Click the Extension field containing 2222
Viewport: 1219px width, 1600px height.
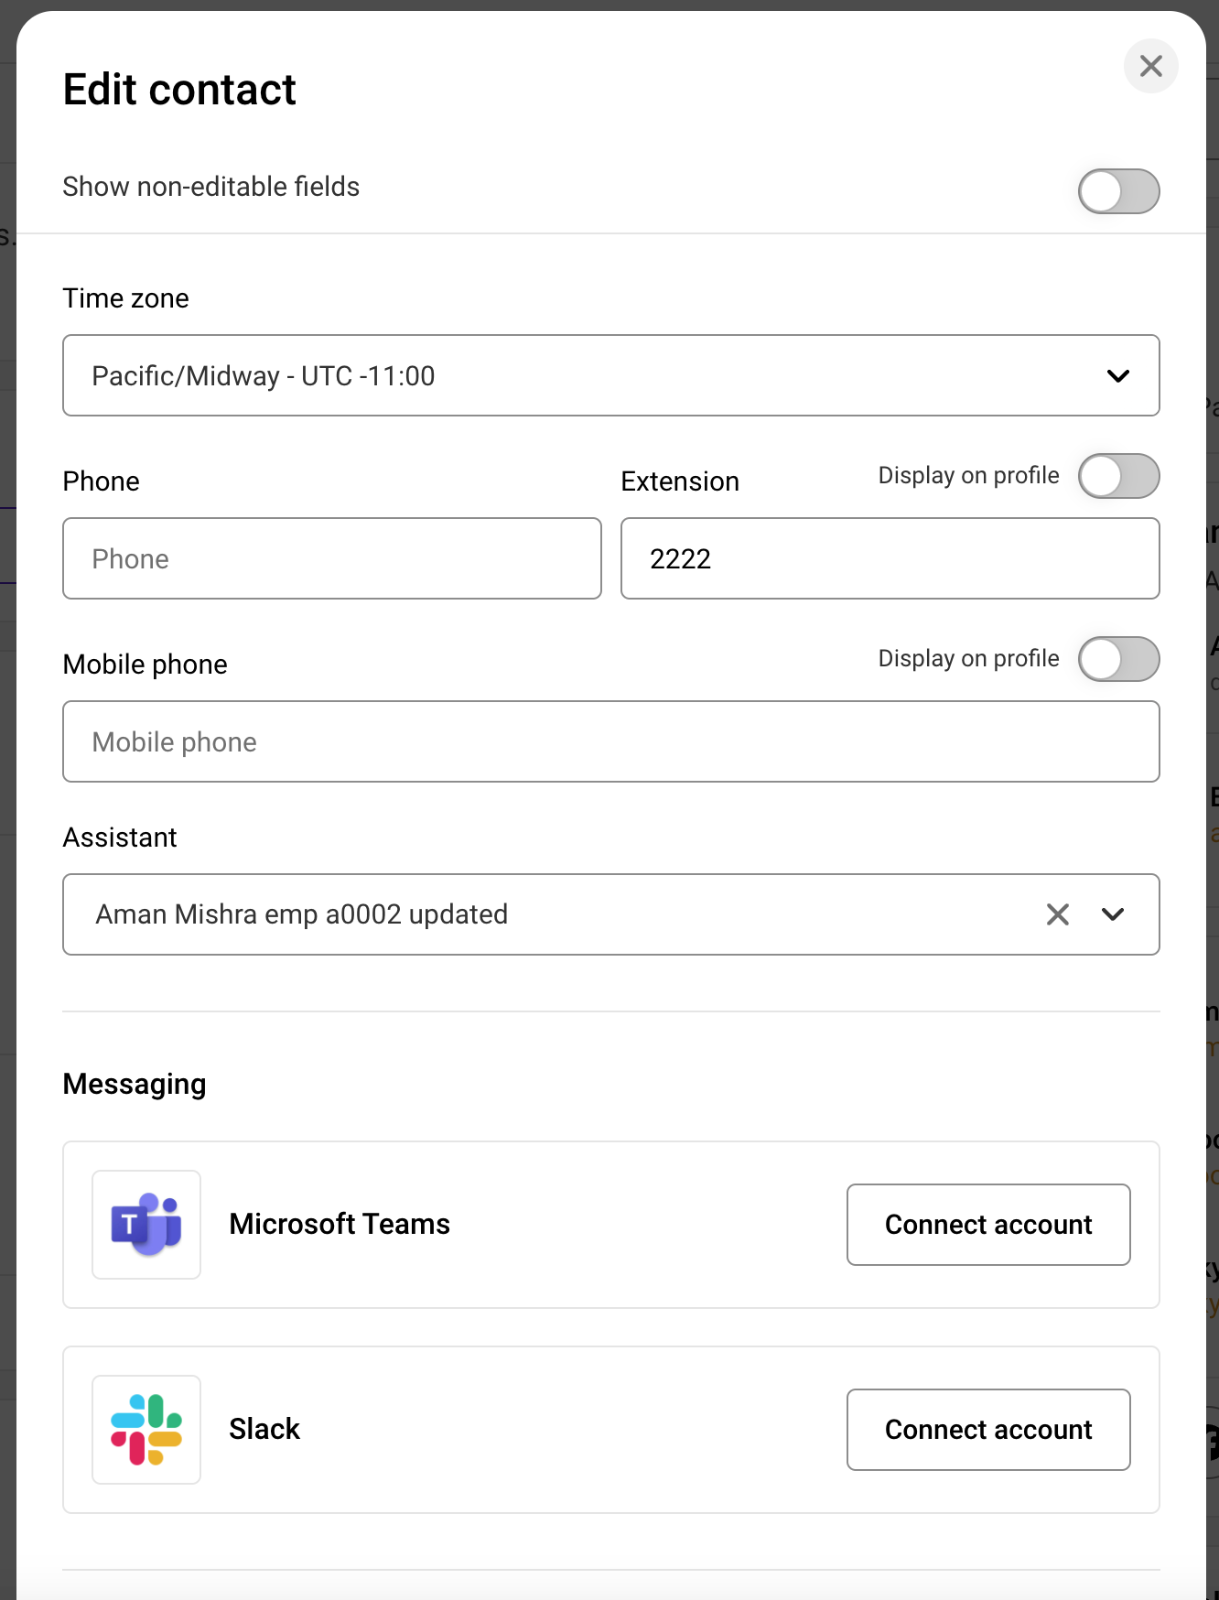pos(889,559)
